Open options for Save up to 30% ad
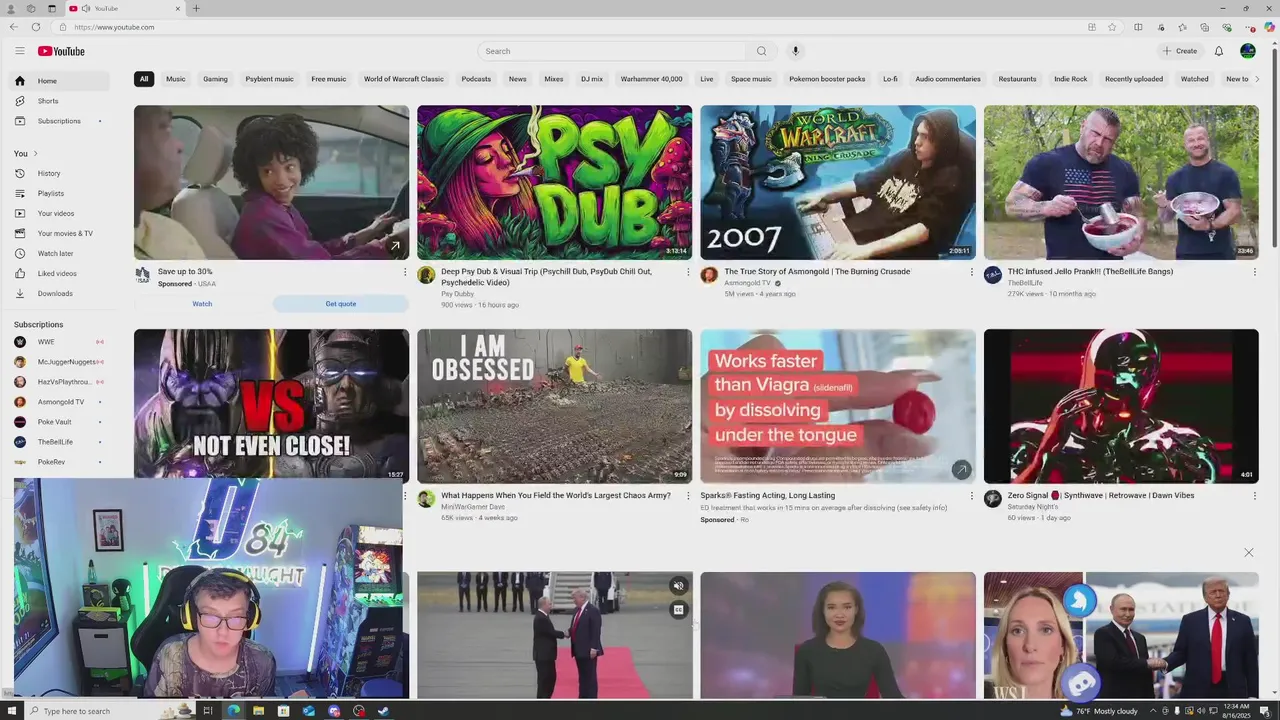Image resolution: width=1280 pixels, height=720 pixels. (405, 272)
